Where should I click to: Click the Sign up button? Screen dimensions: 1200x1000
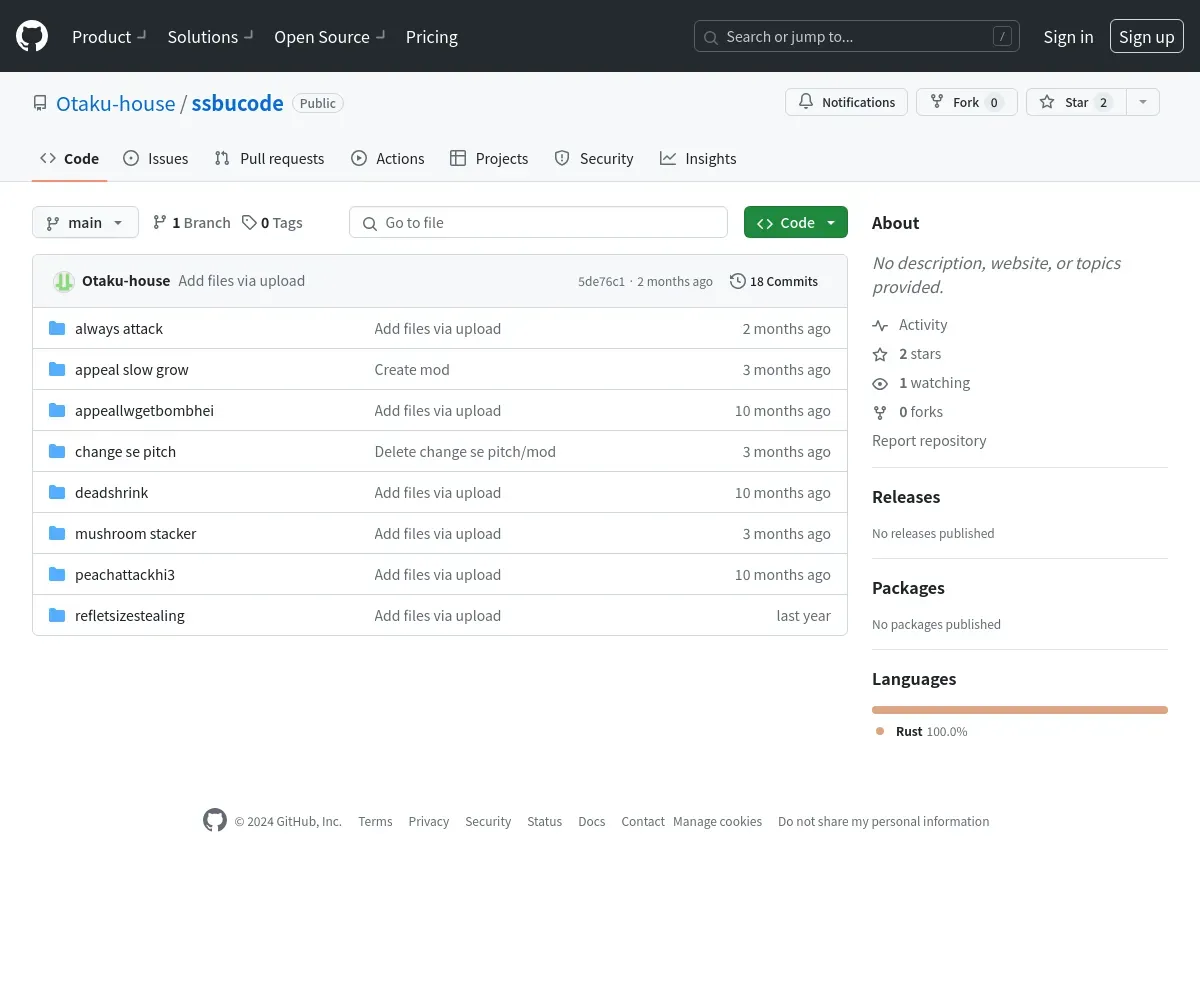click(x=1147, y=37)
